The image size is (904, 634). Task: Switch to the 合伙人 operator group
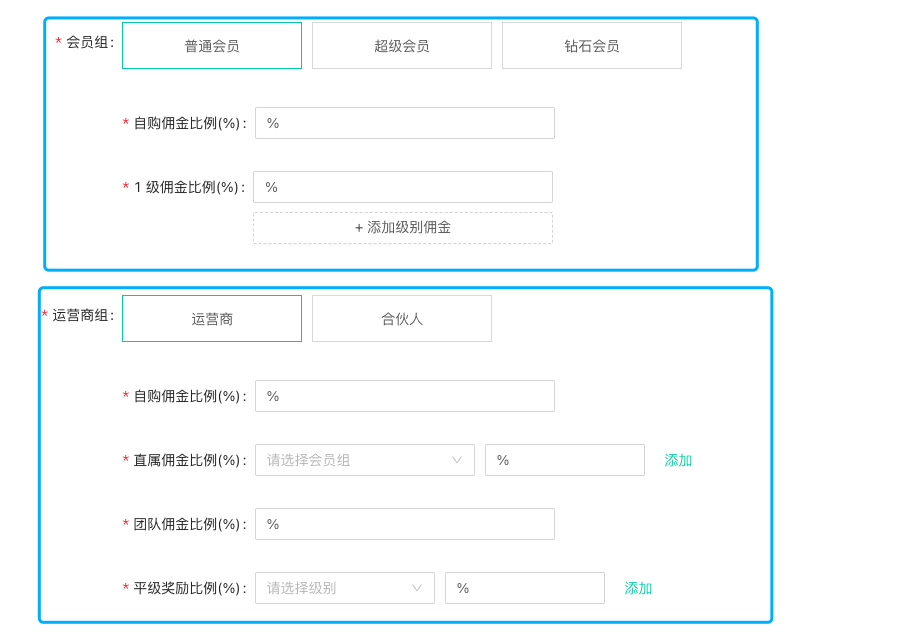click(x=402, y=319)
